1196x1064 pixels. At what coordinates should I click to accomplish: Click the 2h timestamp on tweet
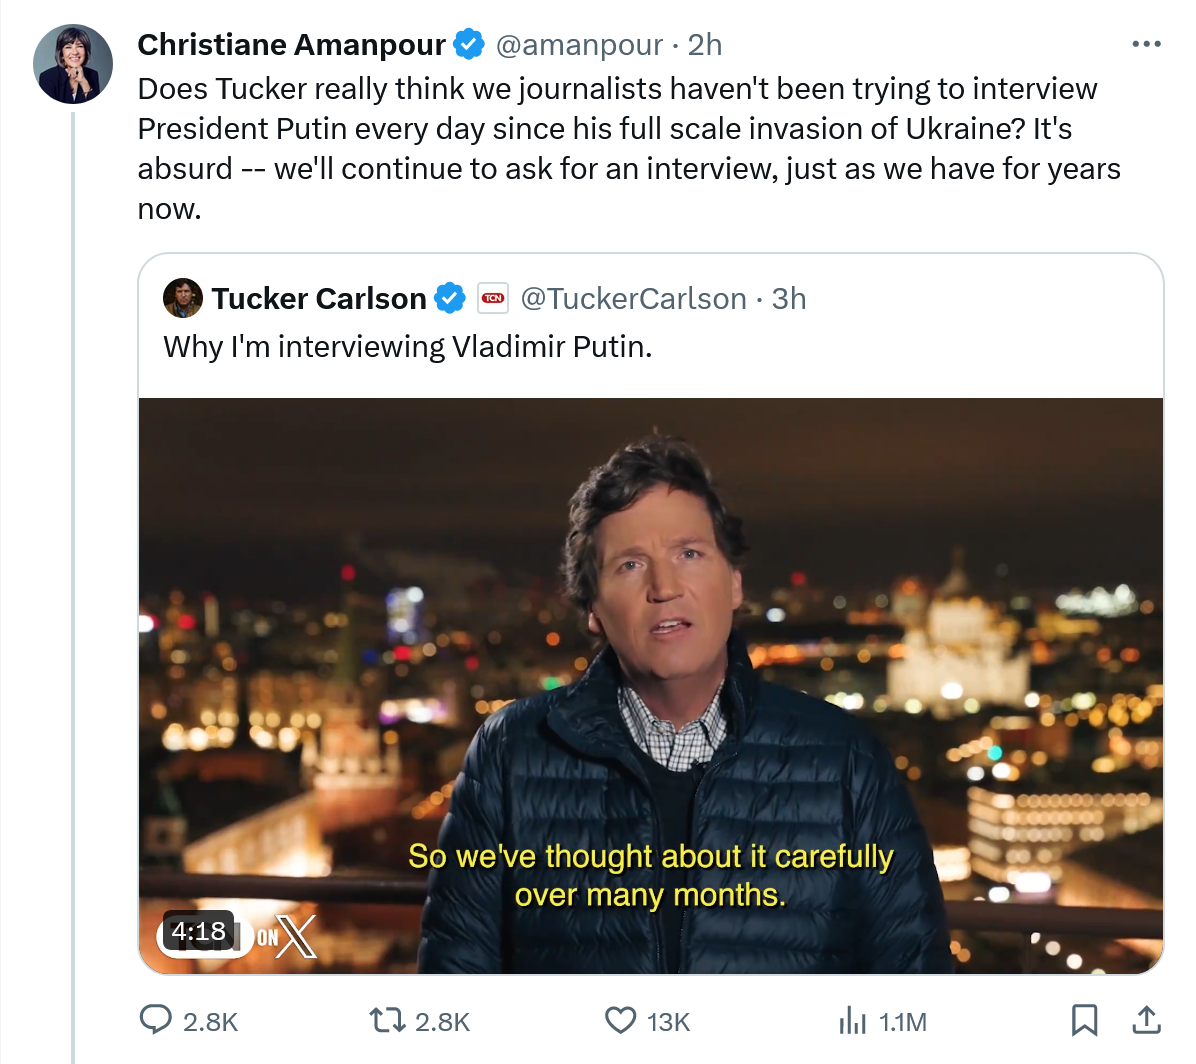tap(705, 45)
